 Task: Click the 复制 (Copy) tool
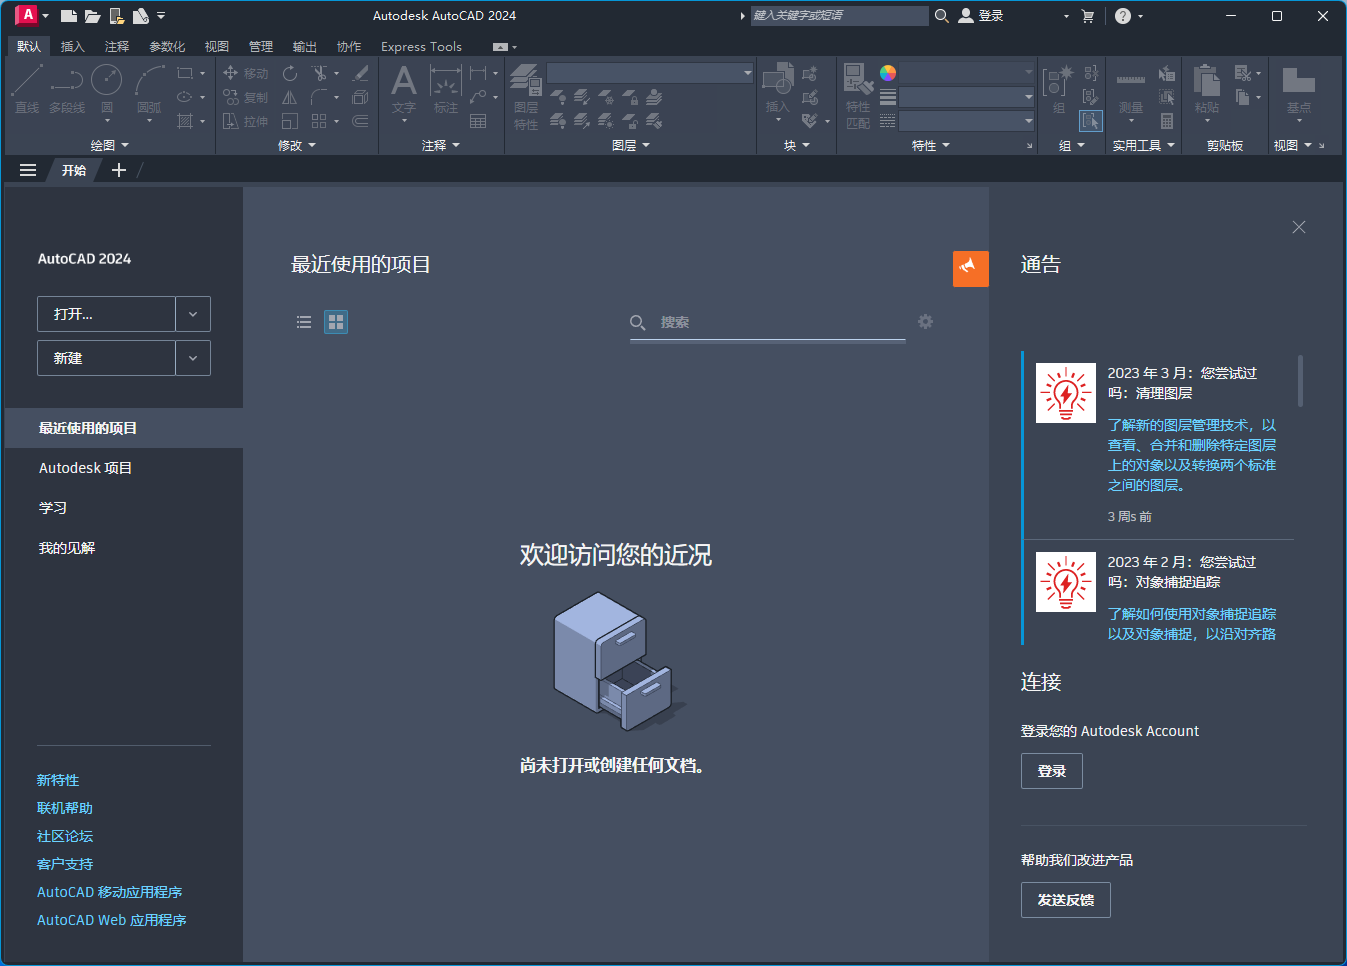(x=245, y=97)
